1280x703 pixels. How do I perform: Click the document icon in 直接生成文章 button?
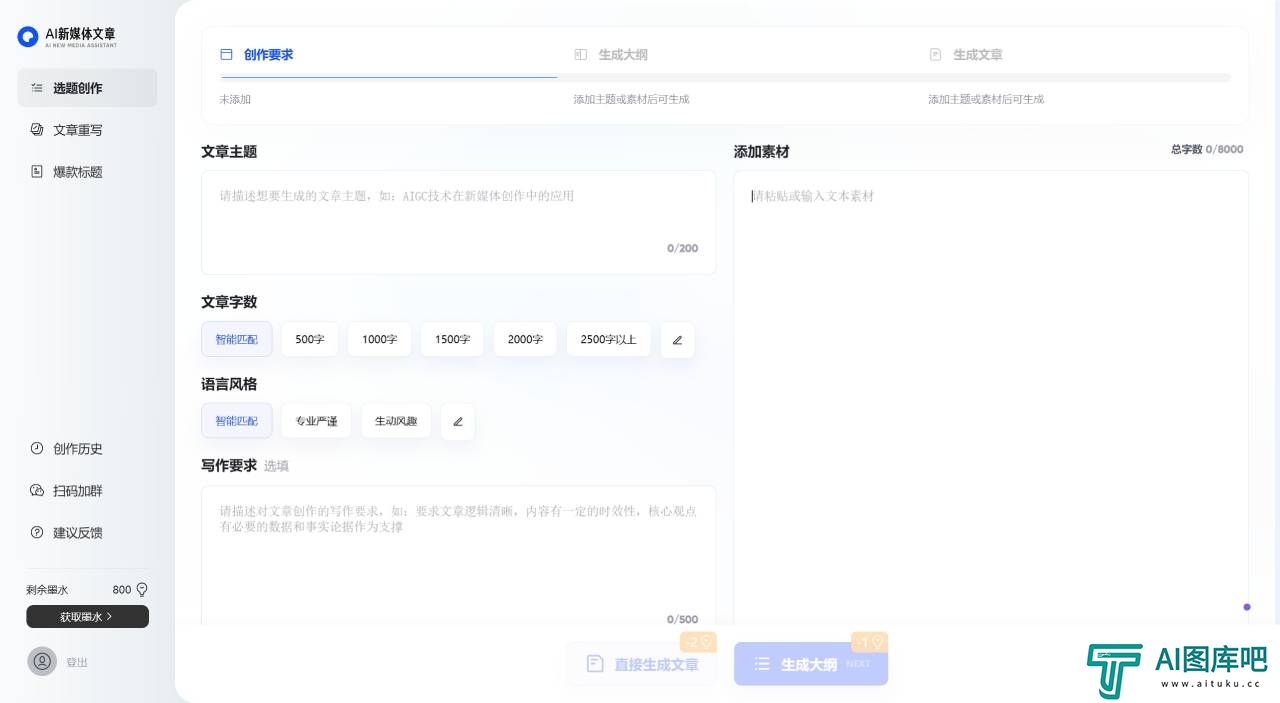click(595, 664)
